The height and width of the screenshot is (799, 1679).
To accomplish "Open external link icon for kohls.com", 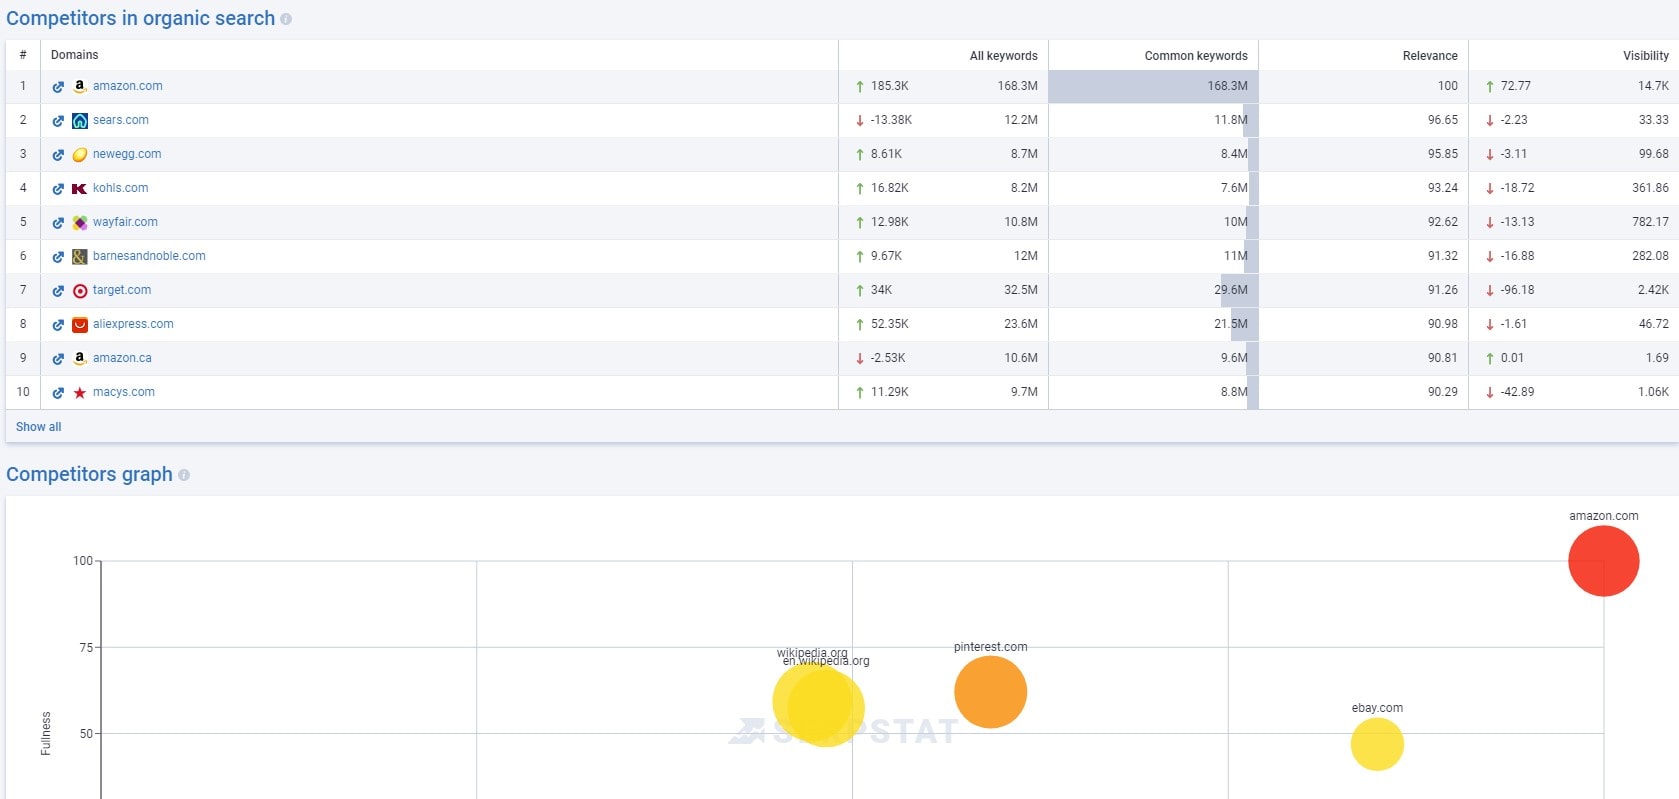I will coord(58,189).
